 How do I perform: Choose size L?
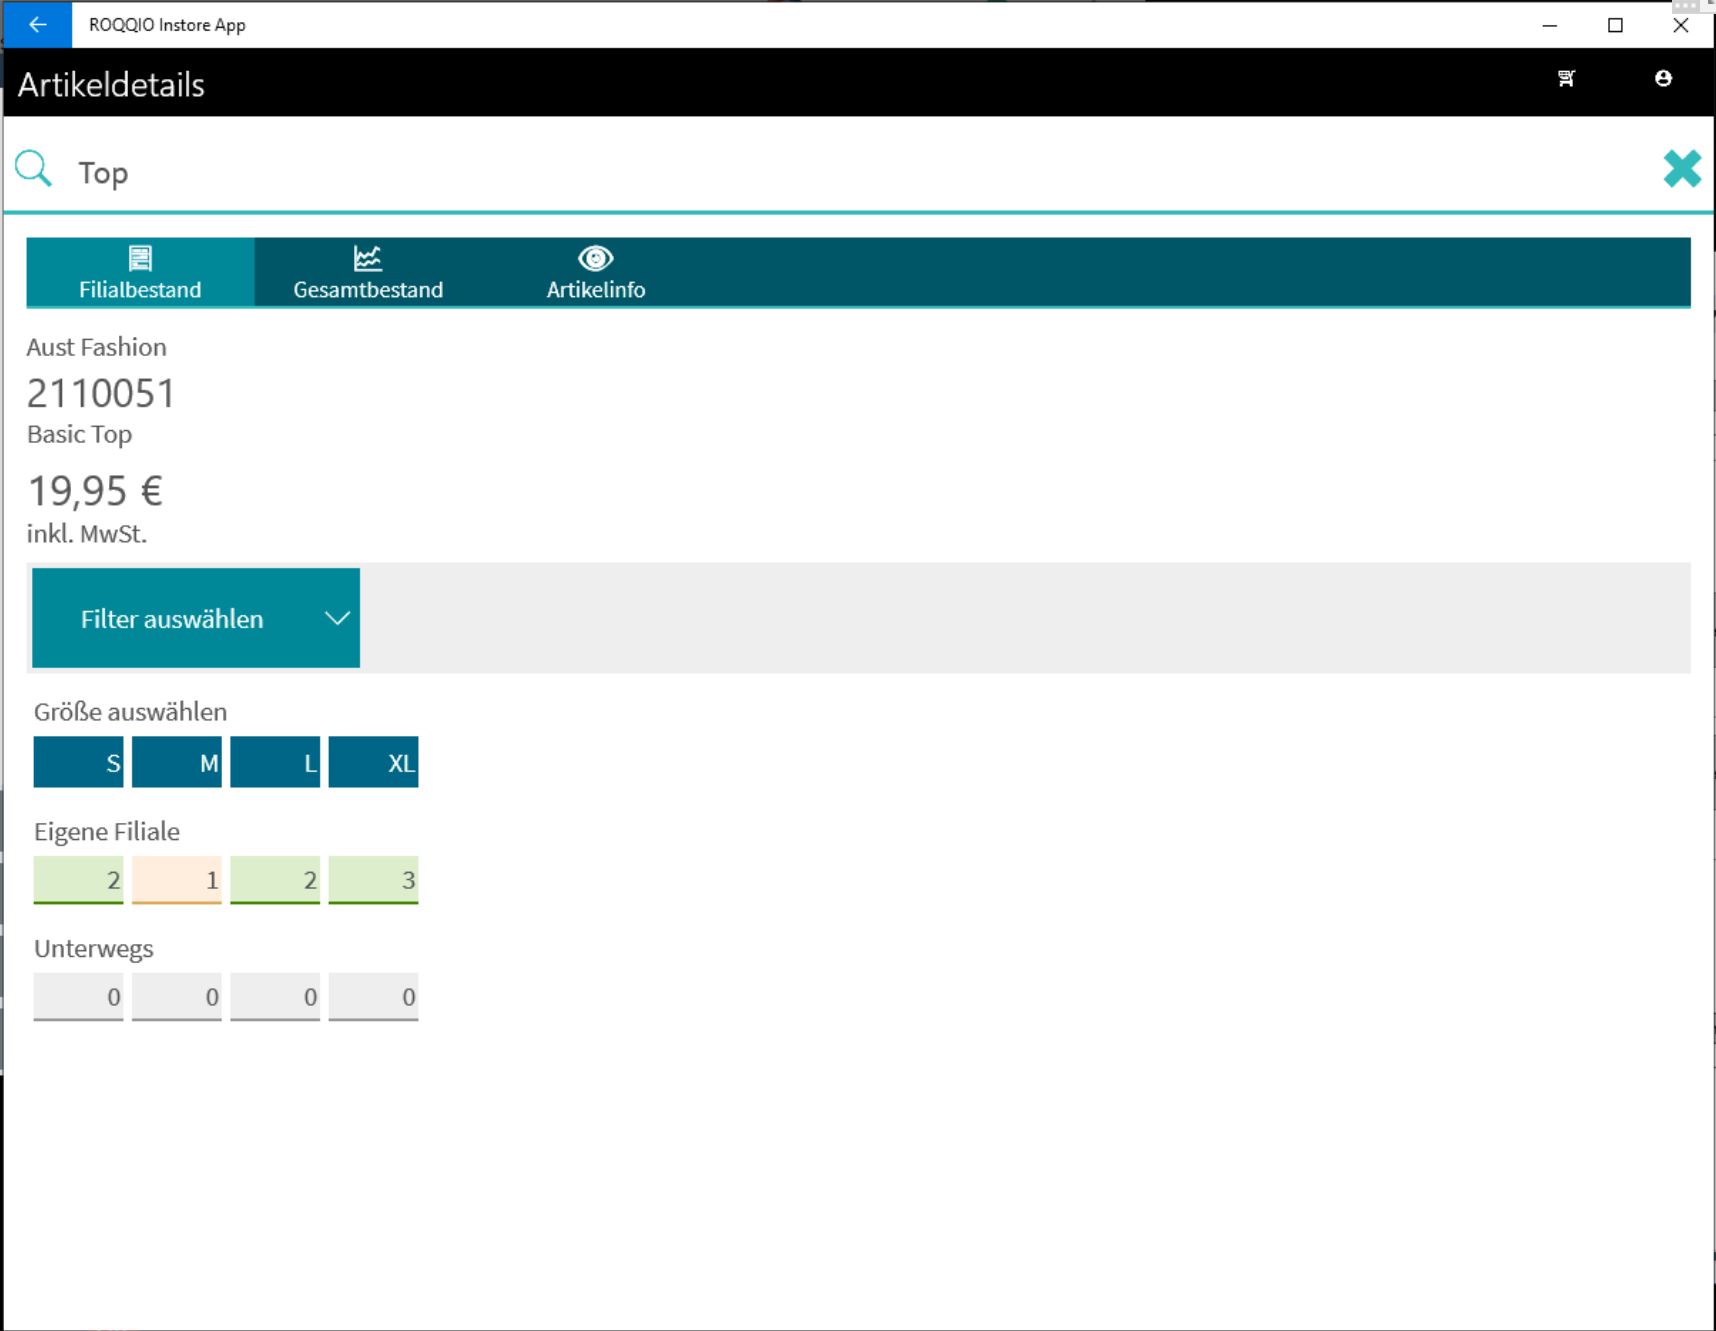[x=275, y=763]
